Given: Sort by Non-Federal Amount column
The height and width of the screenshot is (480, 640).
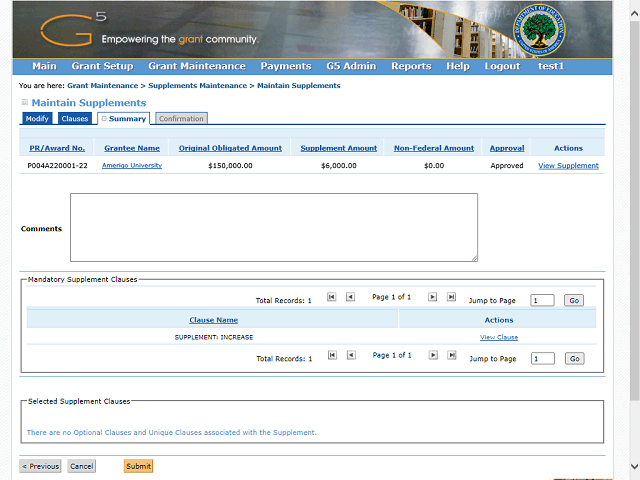Looking at the screenshot, I should point(434,148).
